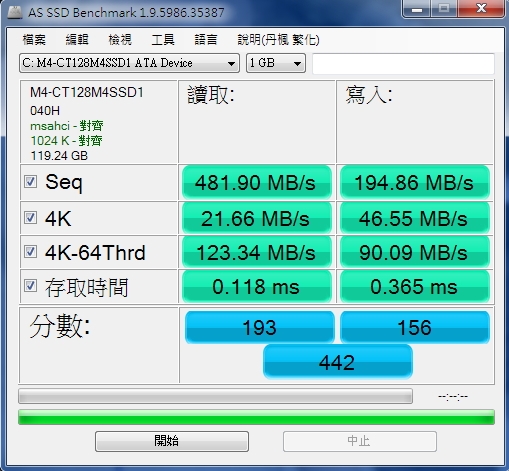The image size is (509, 471).
Task: Maximize the benchmark window
Action: [x=444, y=8]
